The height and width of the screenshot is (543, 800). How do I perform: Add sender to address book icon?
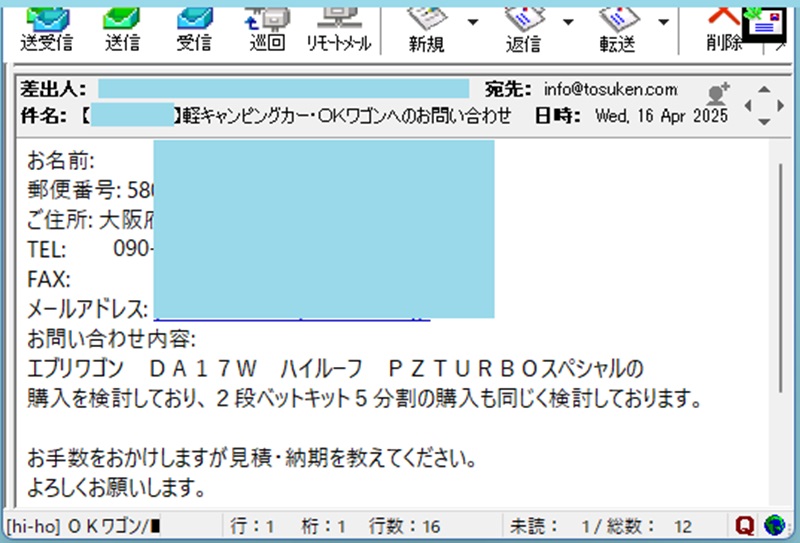(717, 95)
